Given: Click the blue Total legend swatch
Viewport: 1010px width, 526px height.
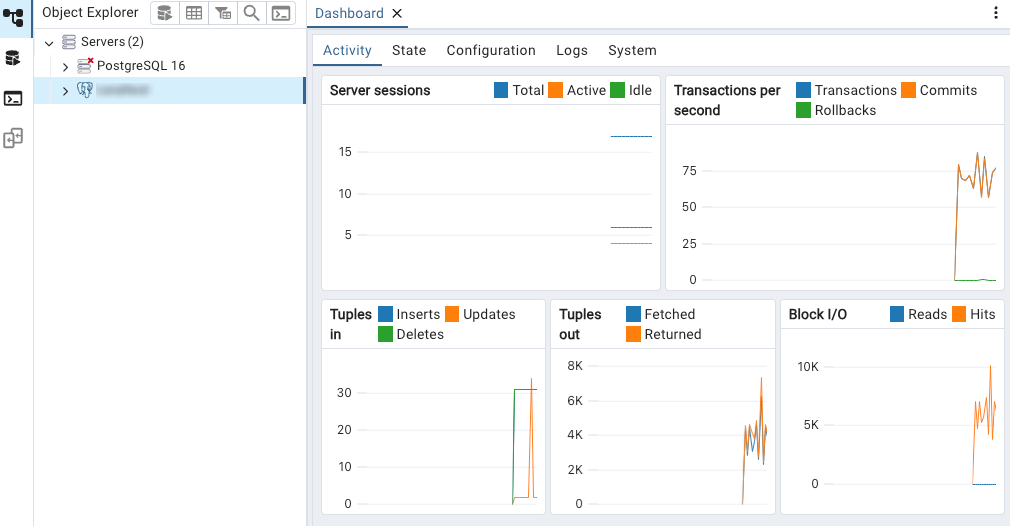Looking at the screenshot, I should [x=501, y=90].
